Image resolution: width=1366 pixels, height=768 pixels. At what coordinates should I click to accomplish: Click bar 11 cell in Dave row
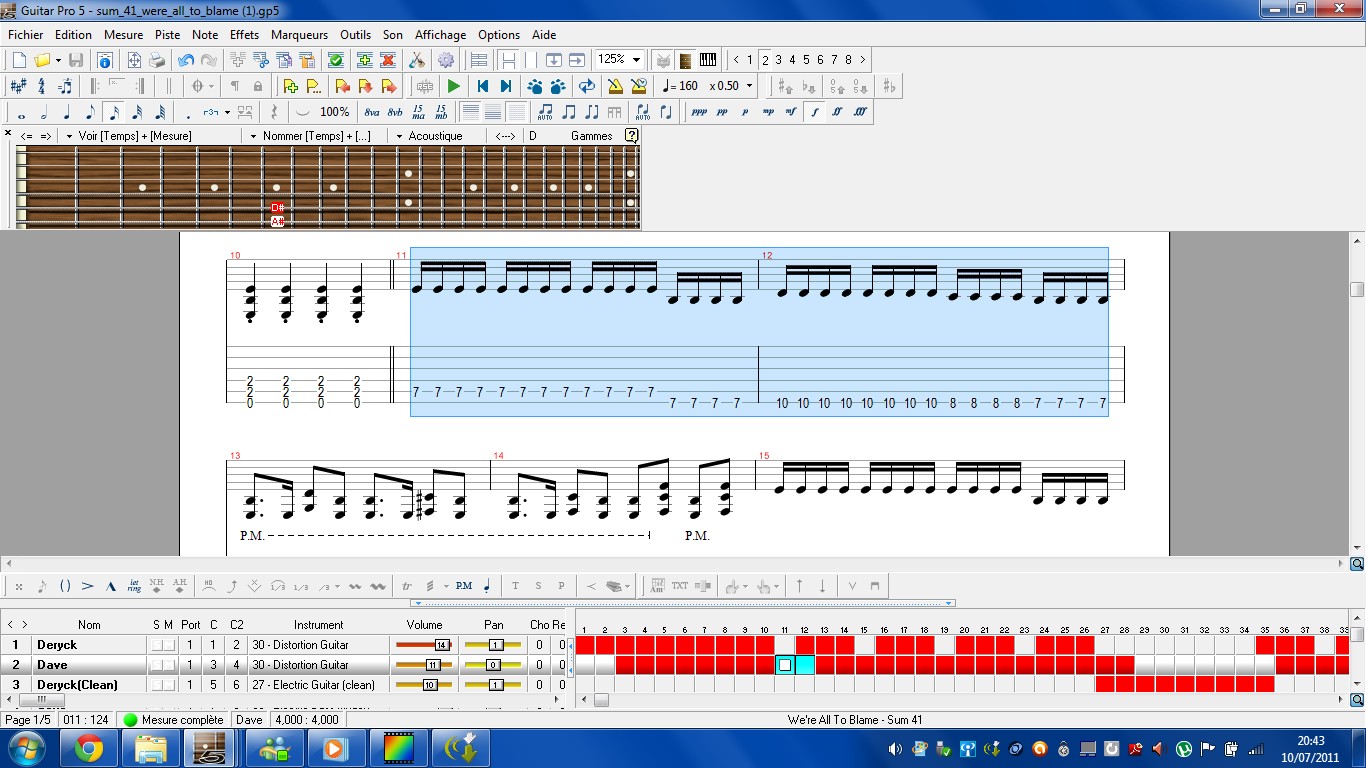pos(785,665)
